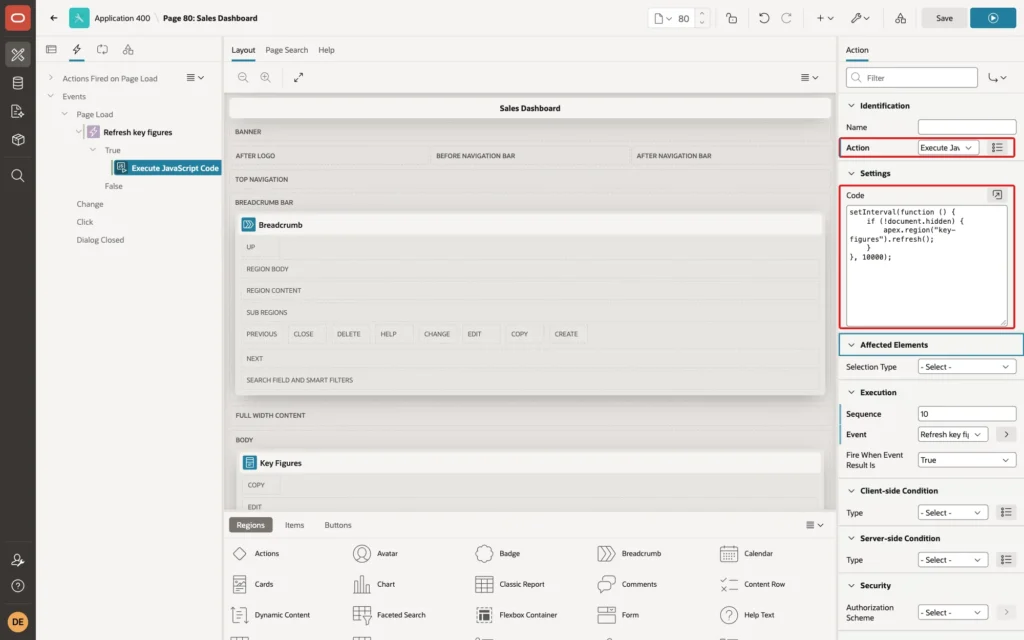Open Client-side Condition Type dropdown

click(x=952, y=513)
